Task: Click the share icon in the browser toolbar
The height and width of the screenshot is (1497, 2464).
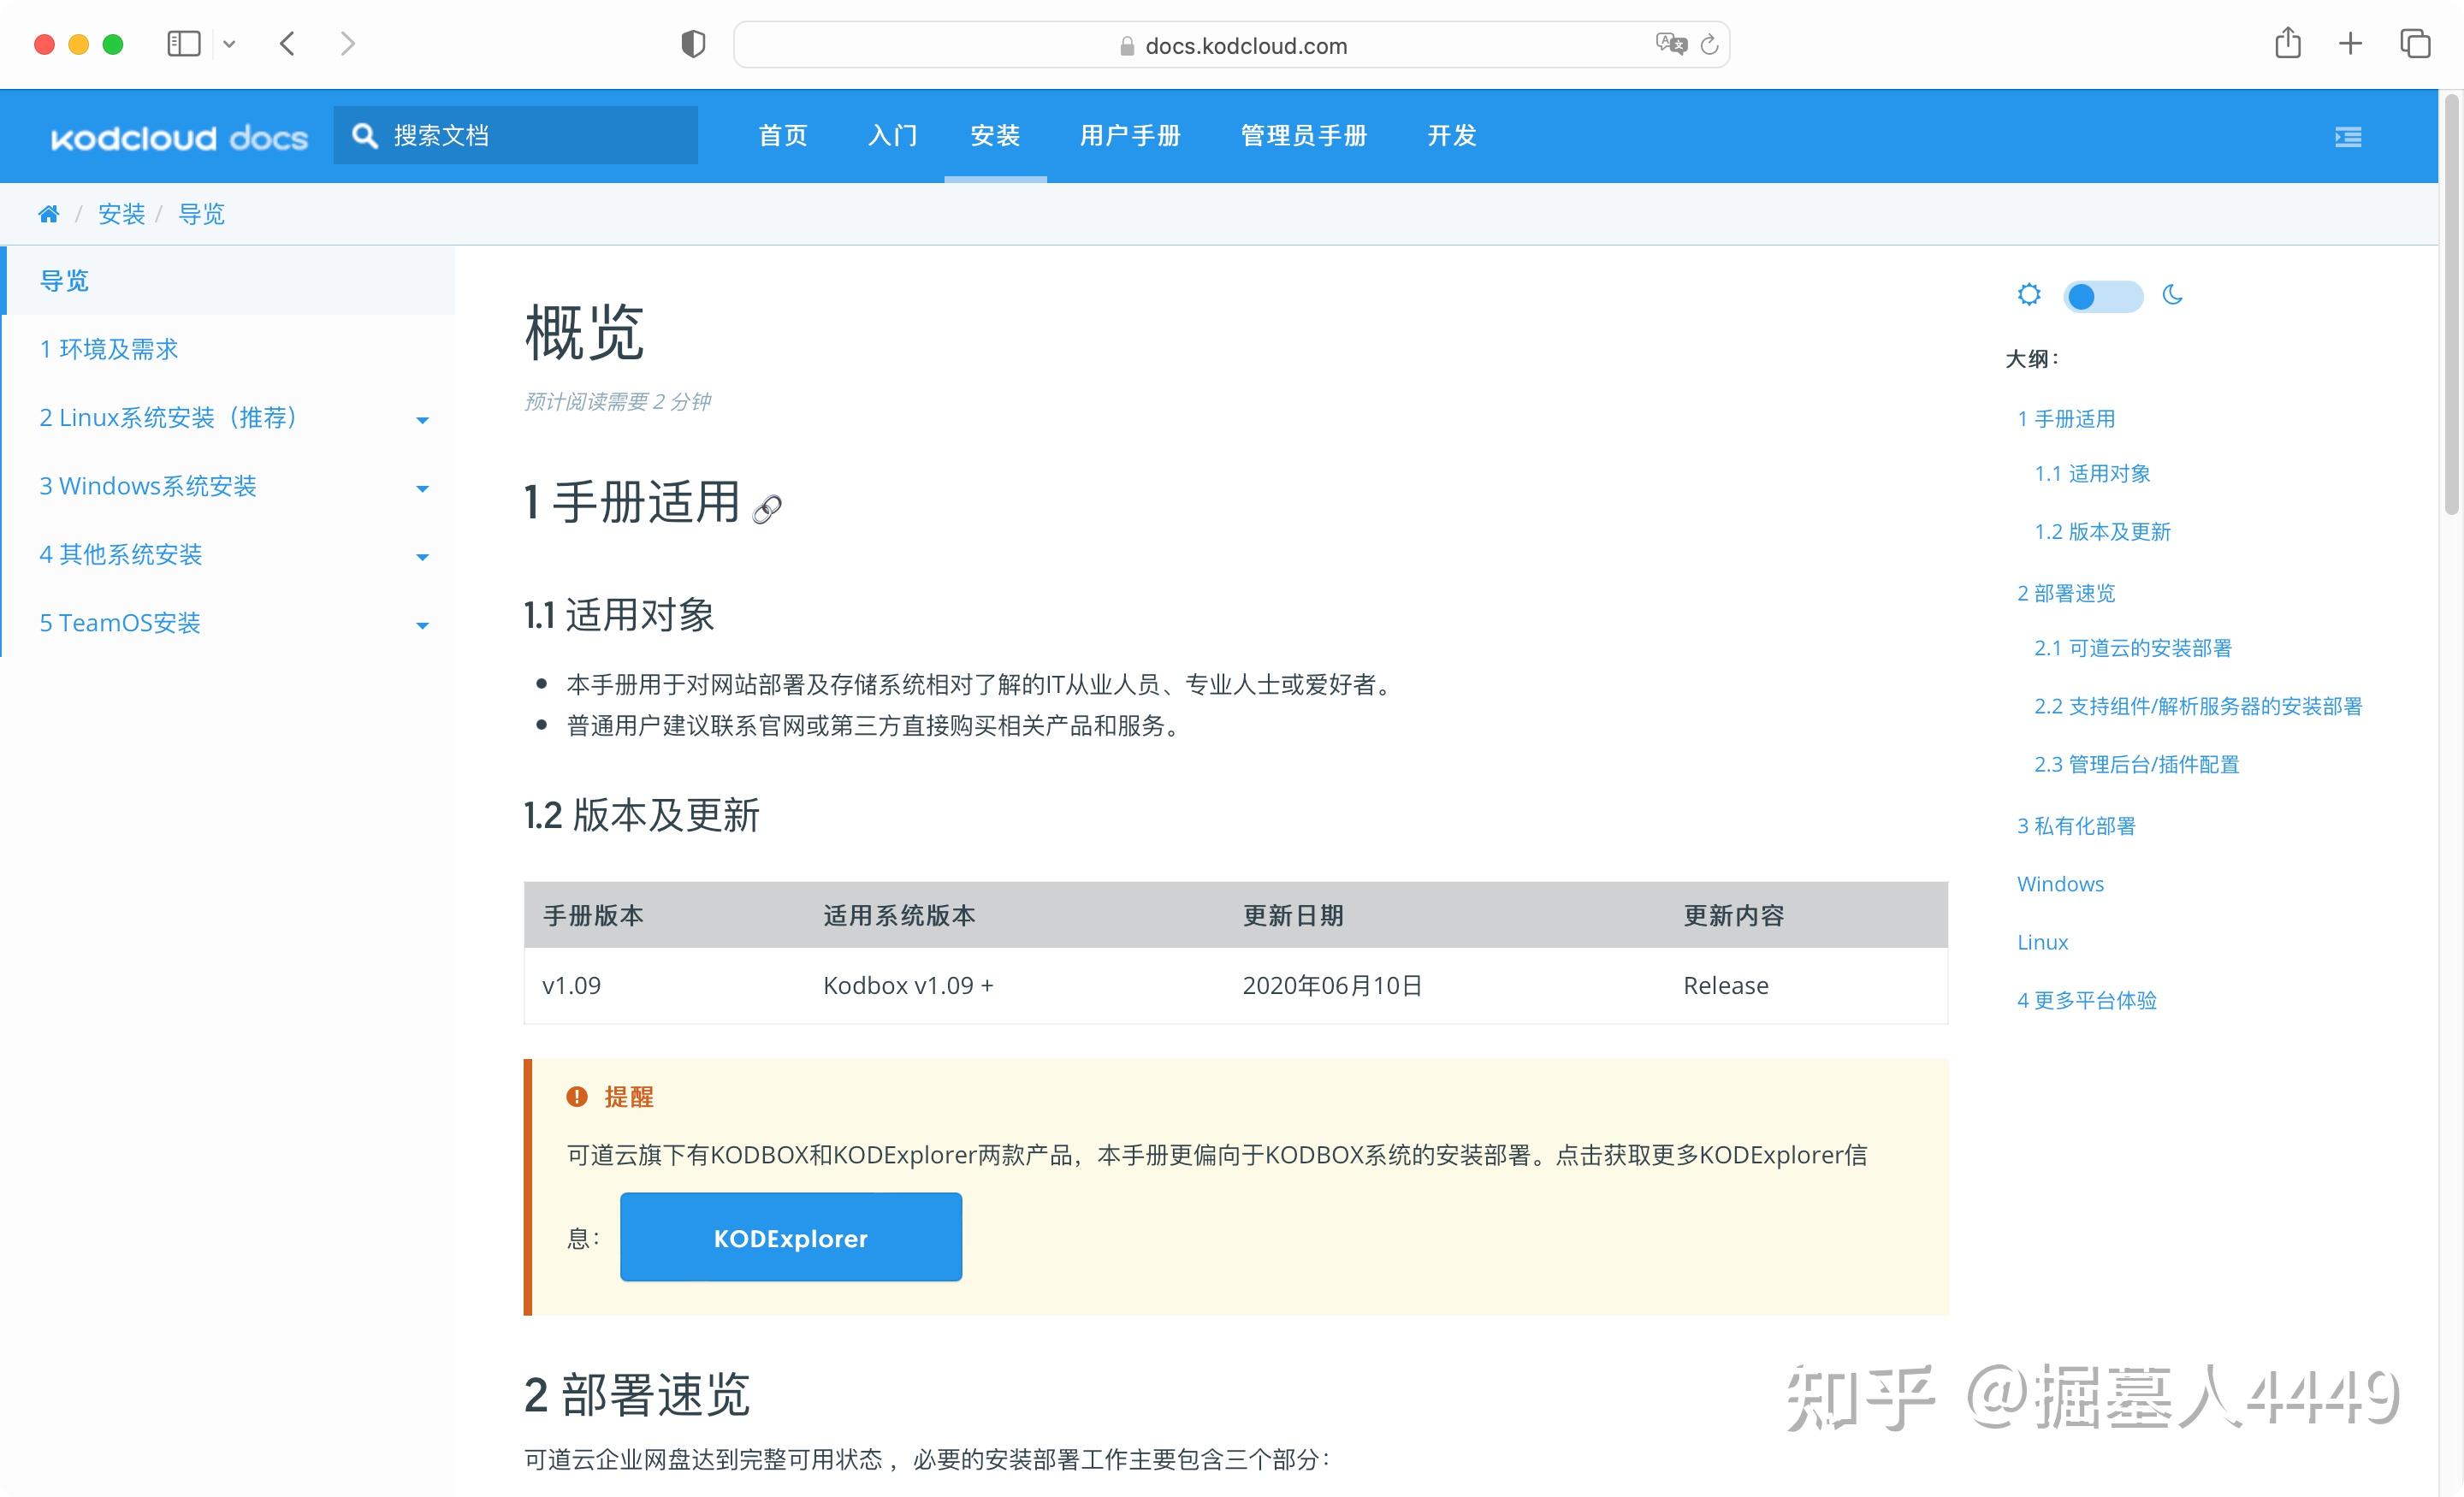Action: (x=2288, y=43)
